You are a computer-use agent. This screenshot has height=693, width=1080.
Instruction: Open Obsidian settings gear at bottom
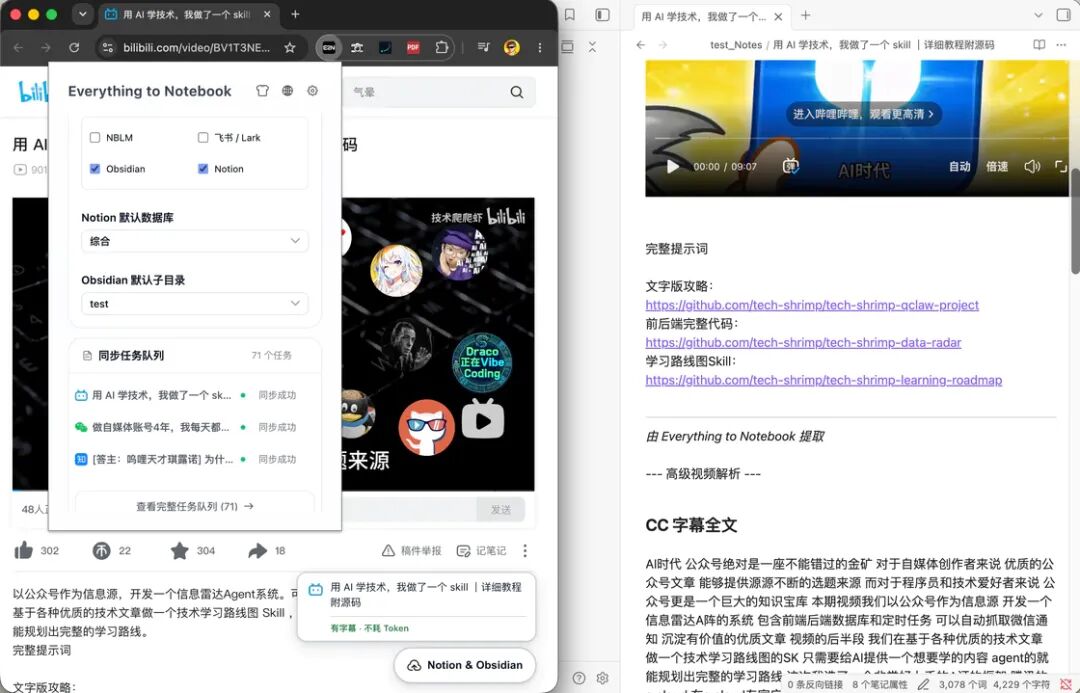click(603, 678)
